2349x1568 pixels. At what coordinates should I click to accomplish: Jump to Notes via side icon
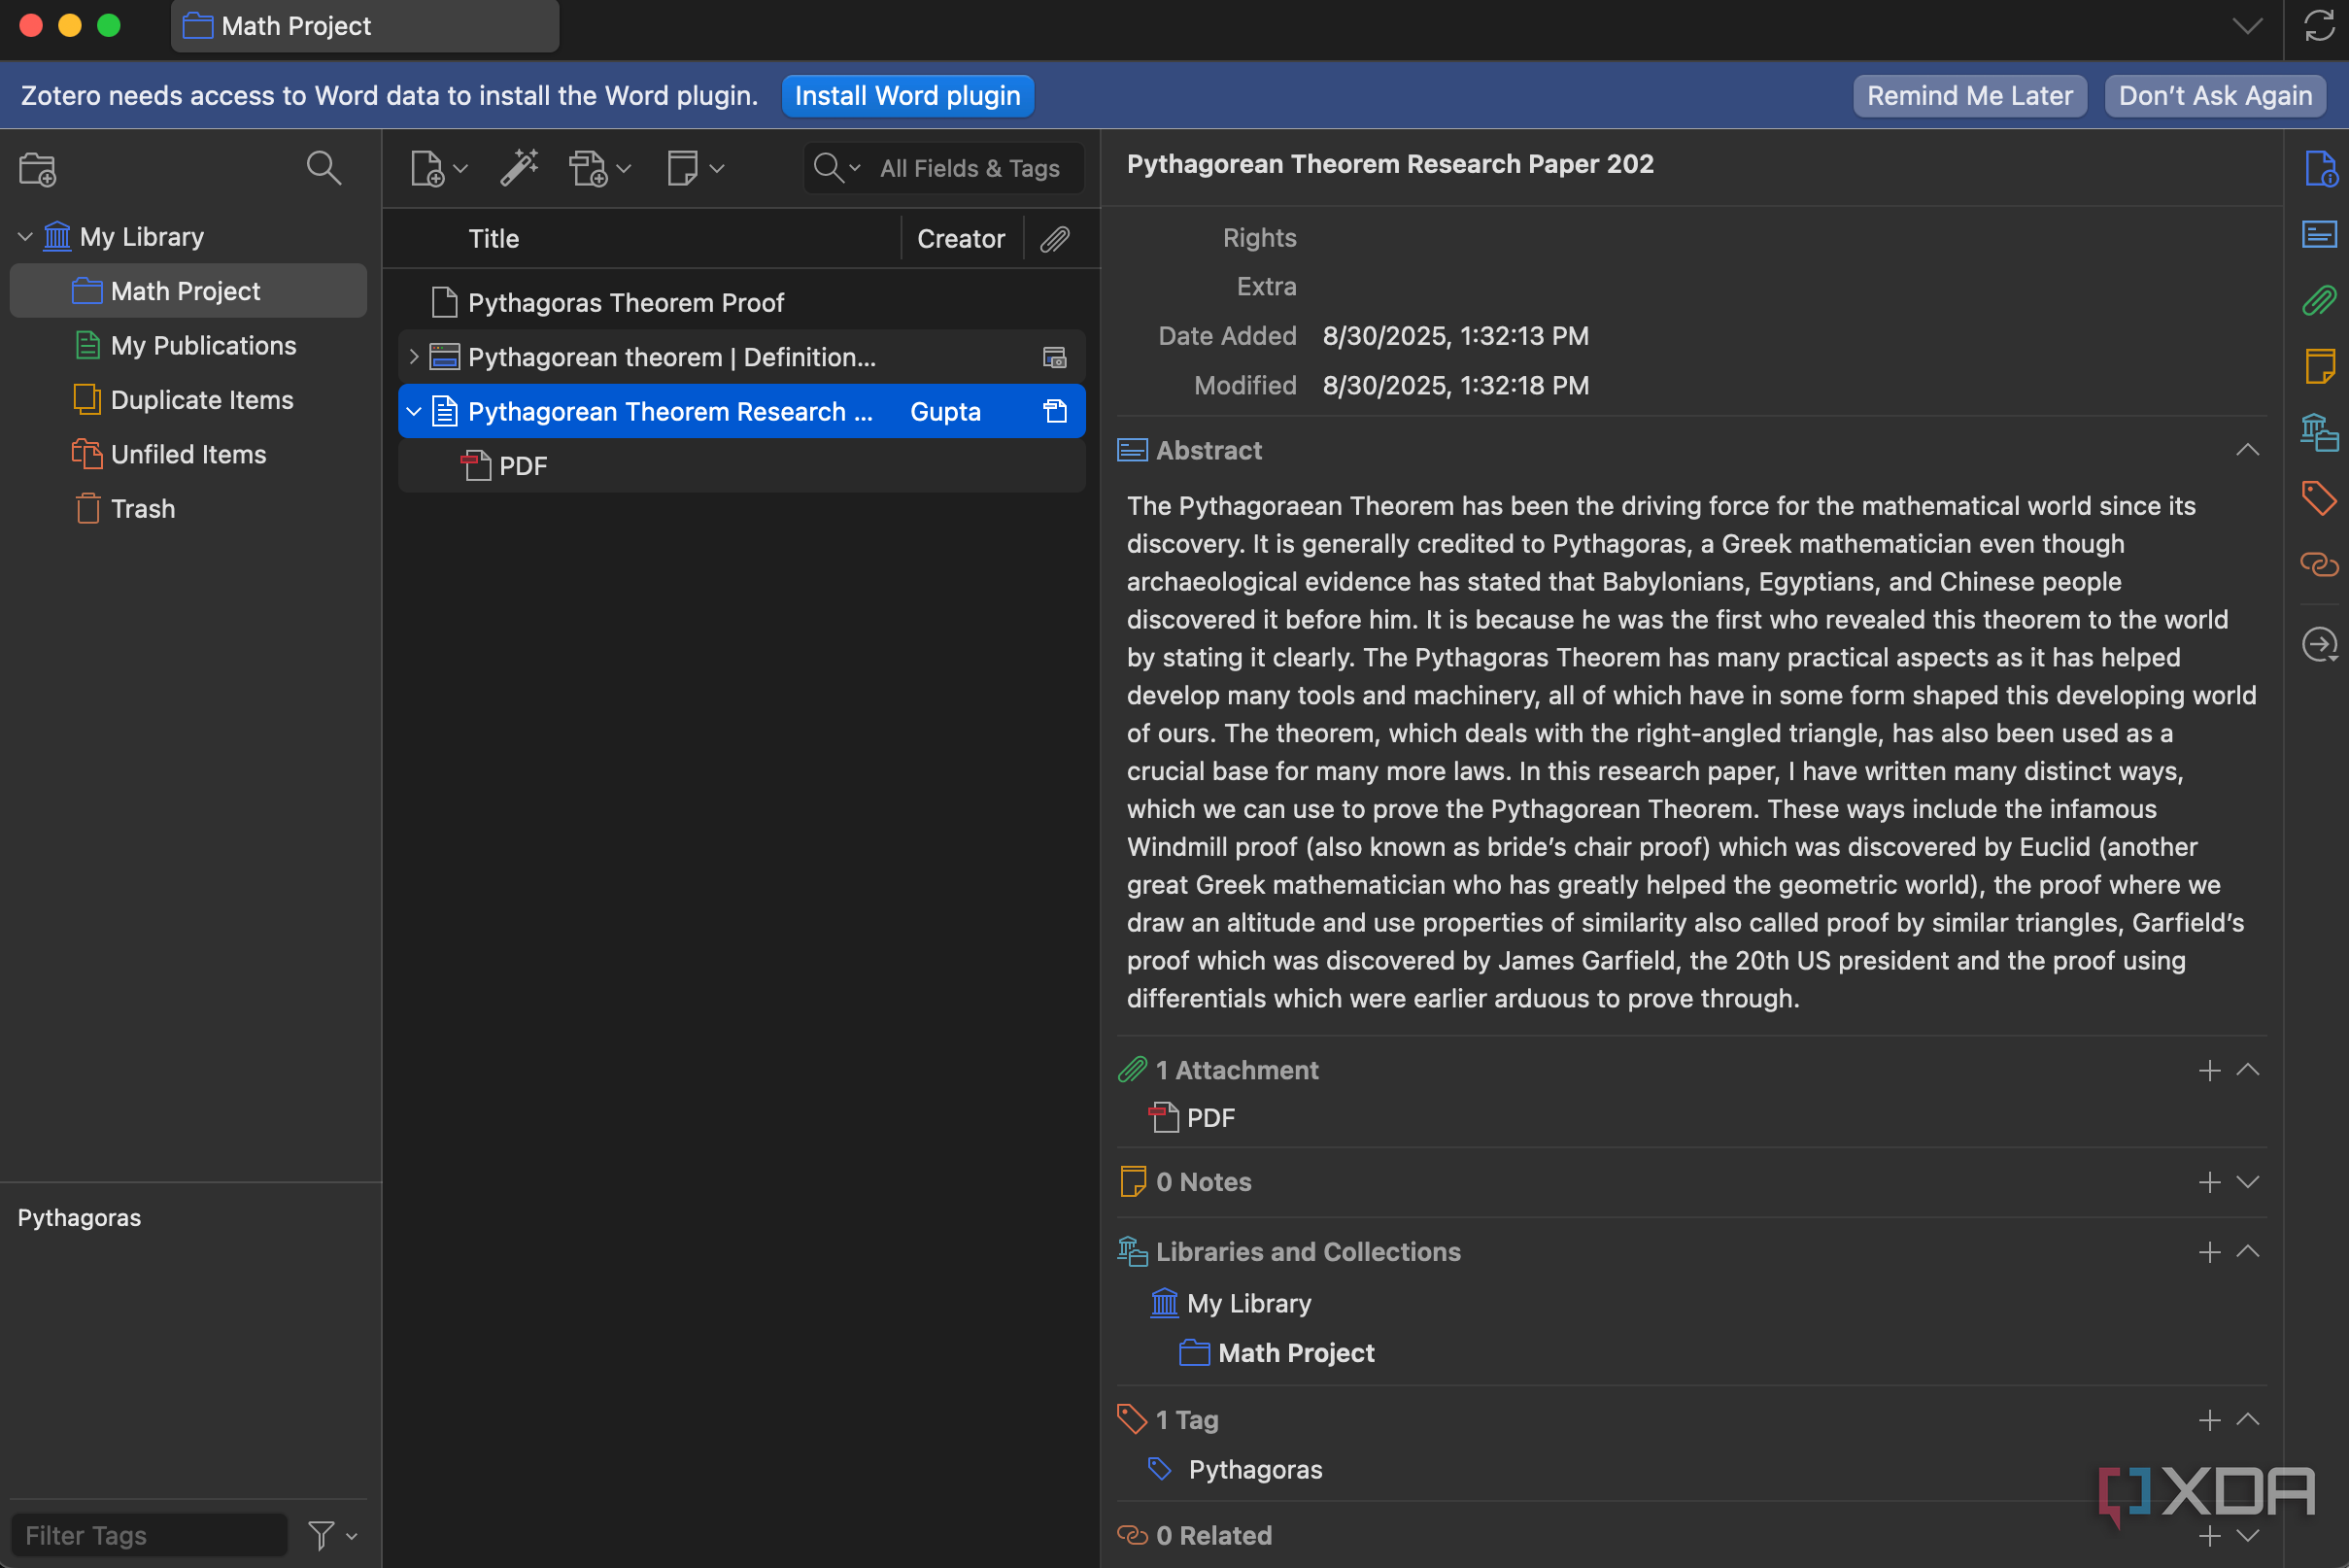coord(2319,366)
